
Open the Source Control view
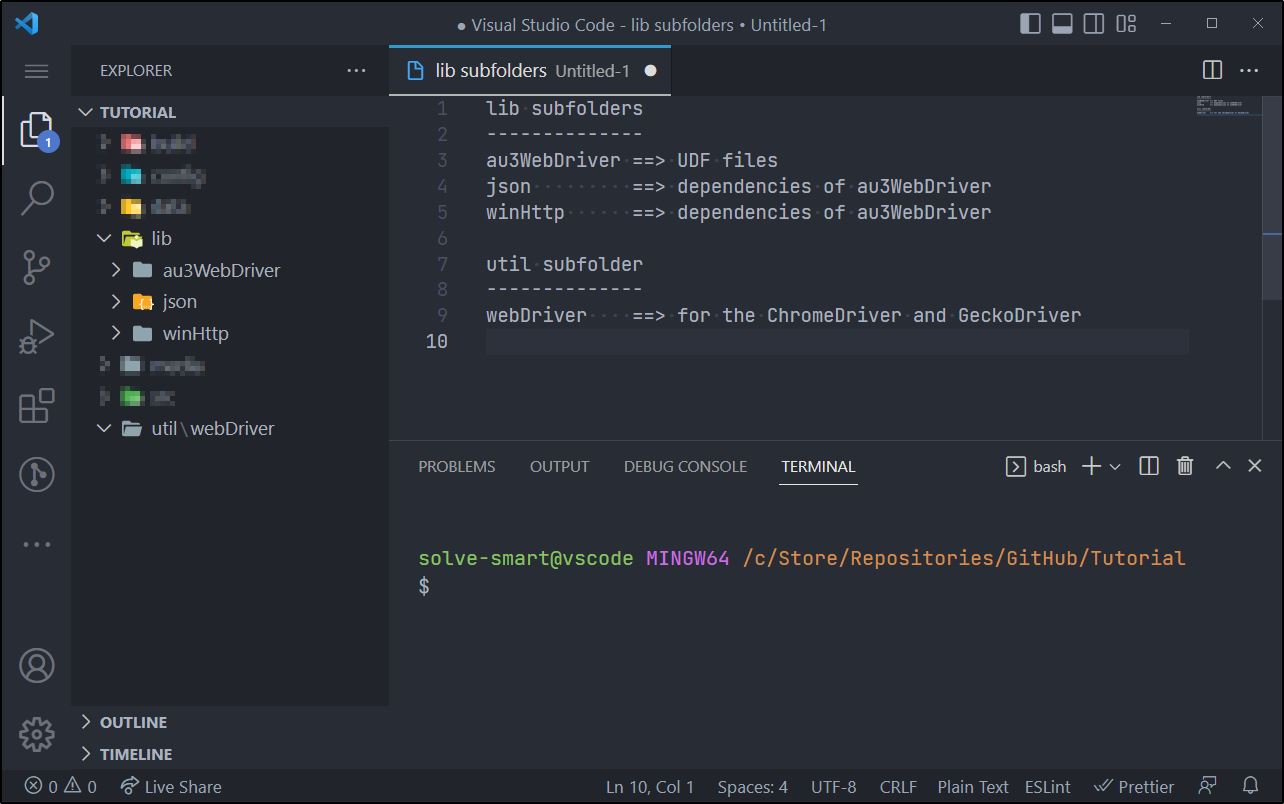tap(37, 267)
